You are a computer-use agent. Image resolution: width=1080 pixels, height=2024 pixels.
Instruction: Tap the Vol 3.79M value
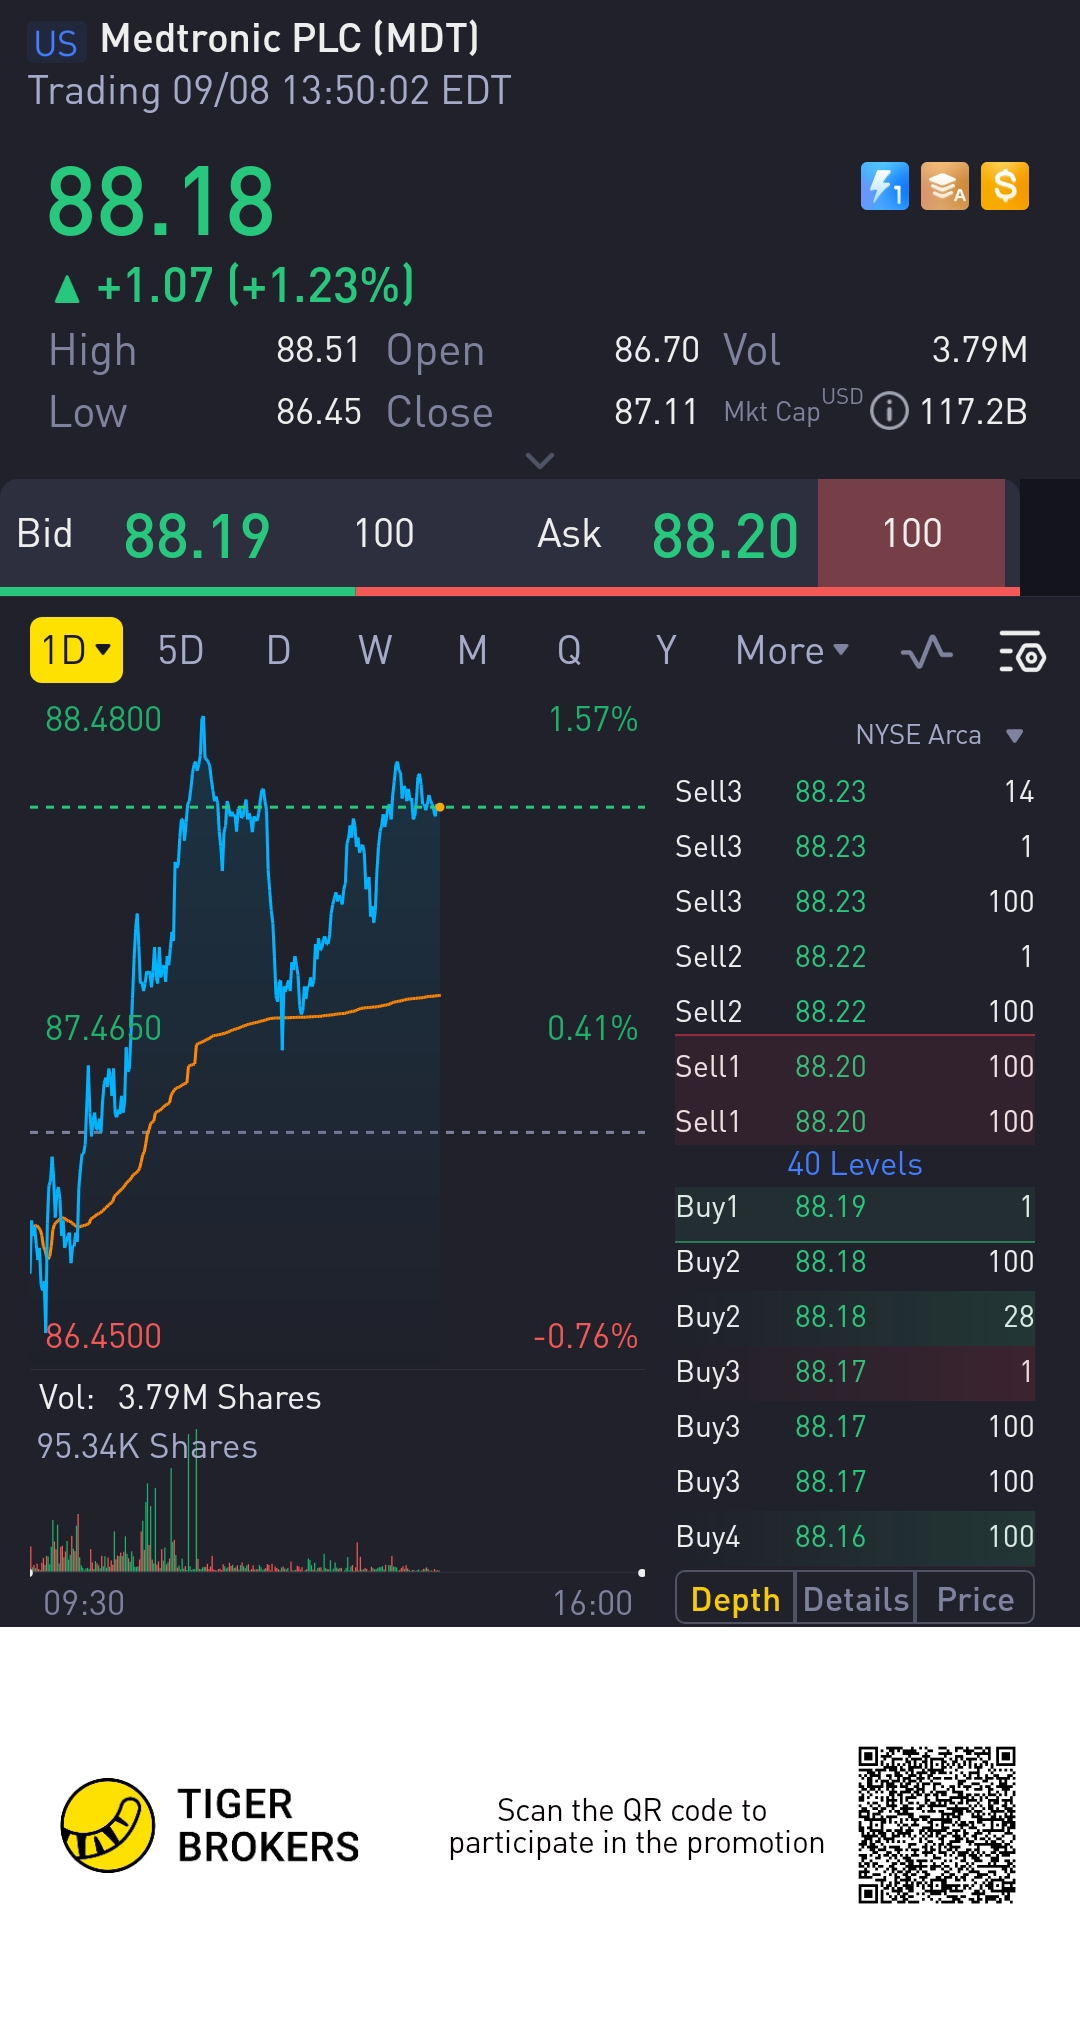point(979,349)
